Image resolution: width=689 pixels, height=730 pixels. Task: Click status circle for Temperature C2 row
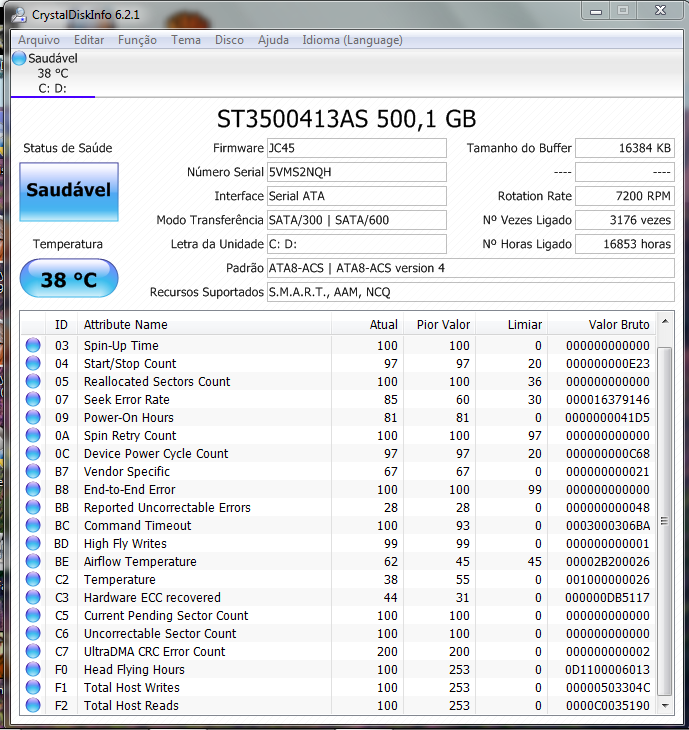pyautogui.click(x=33, y=579)
